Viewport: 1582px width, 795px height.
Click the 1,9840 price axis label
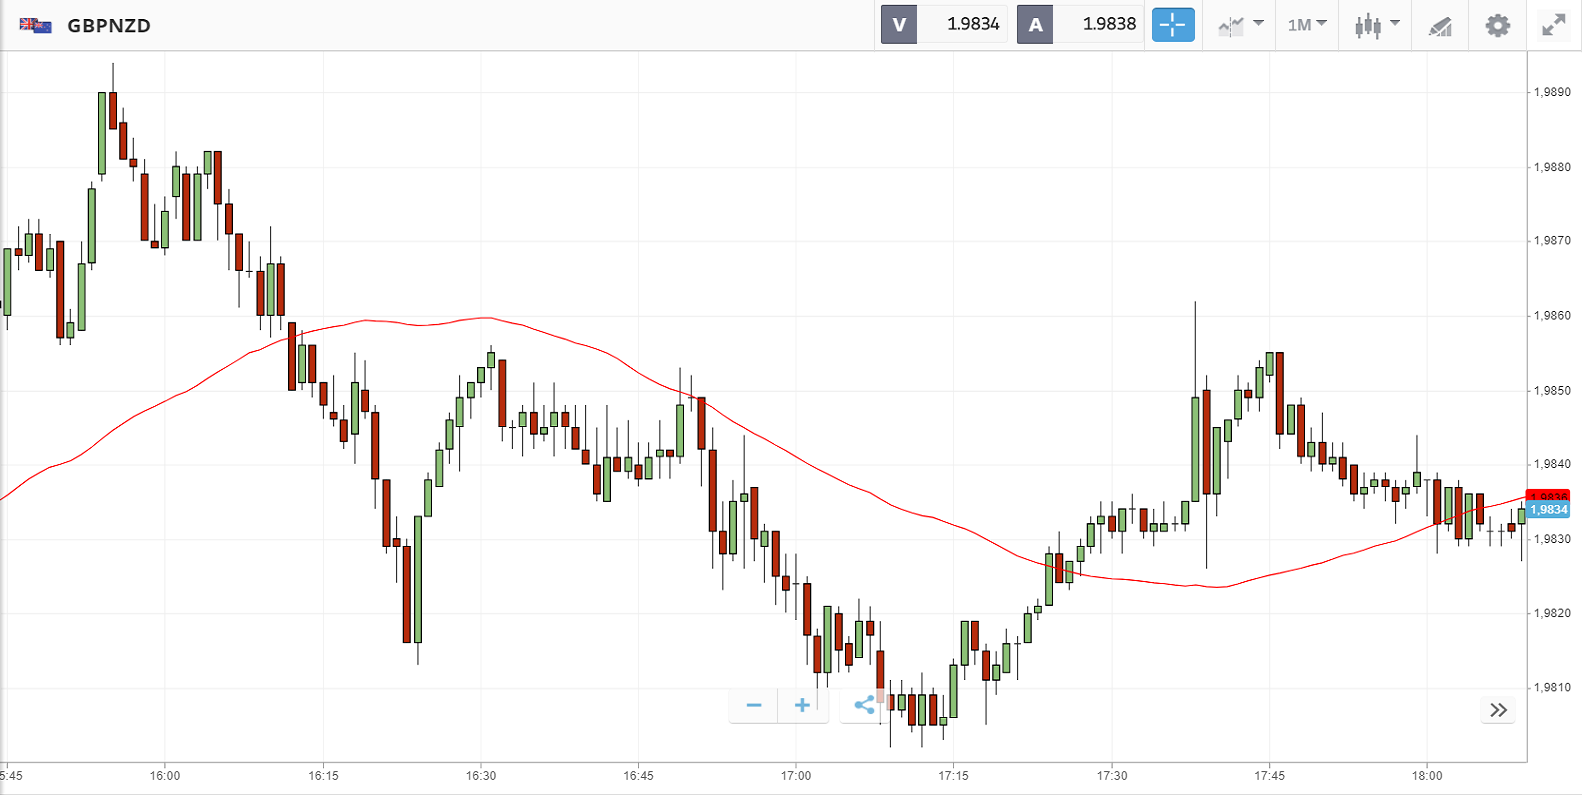point(1552,464)
